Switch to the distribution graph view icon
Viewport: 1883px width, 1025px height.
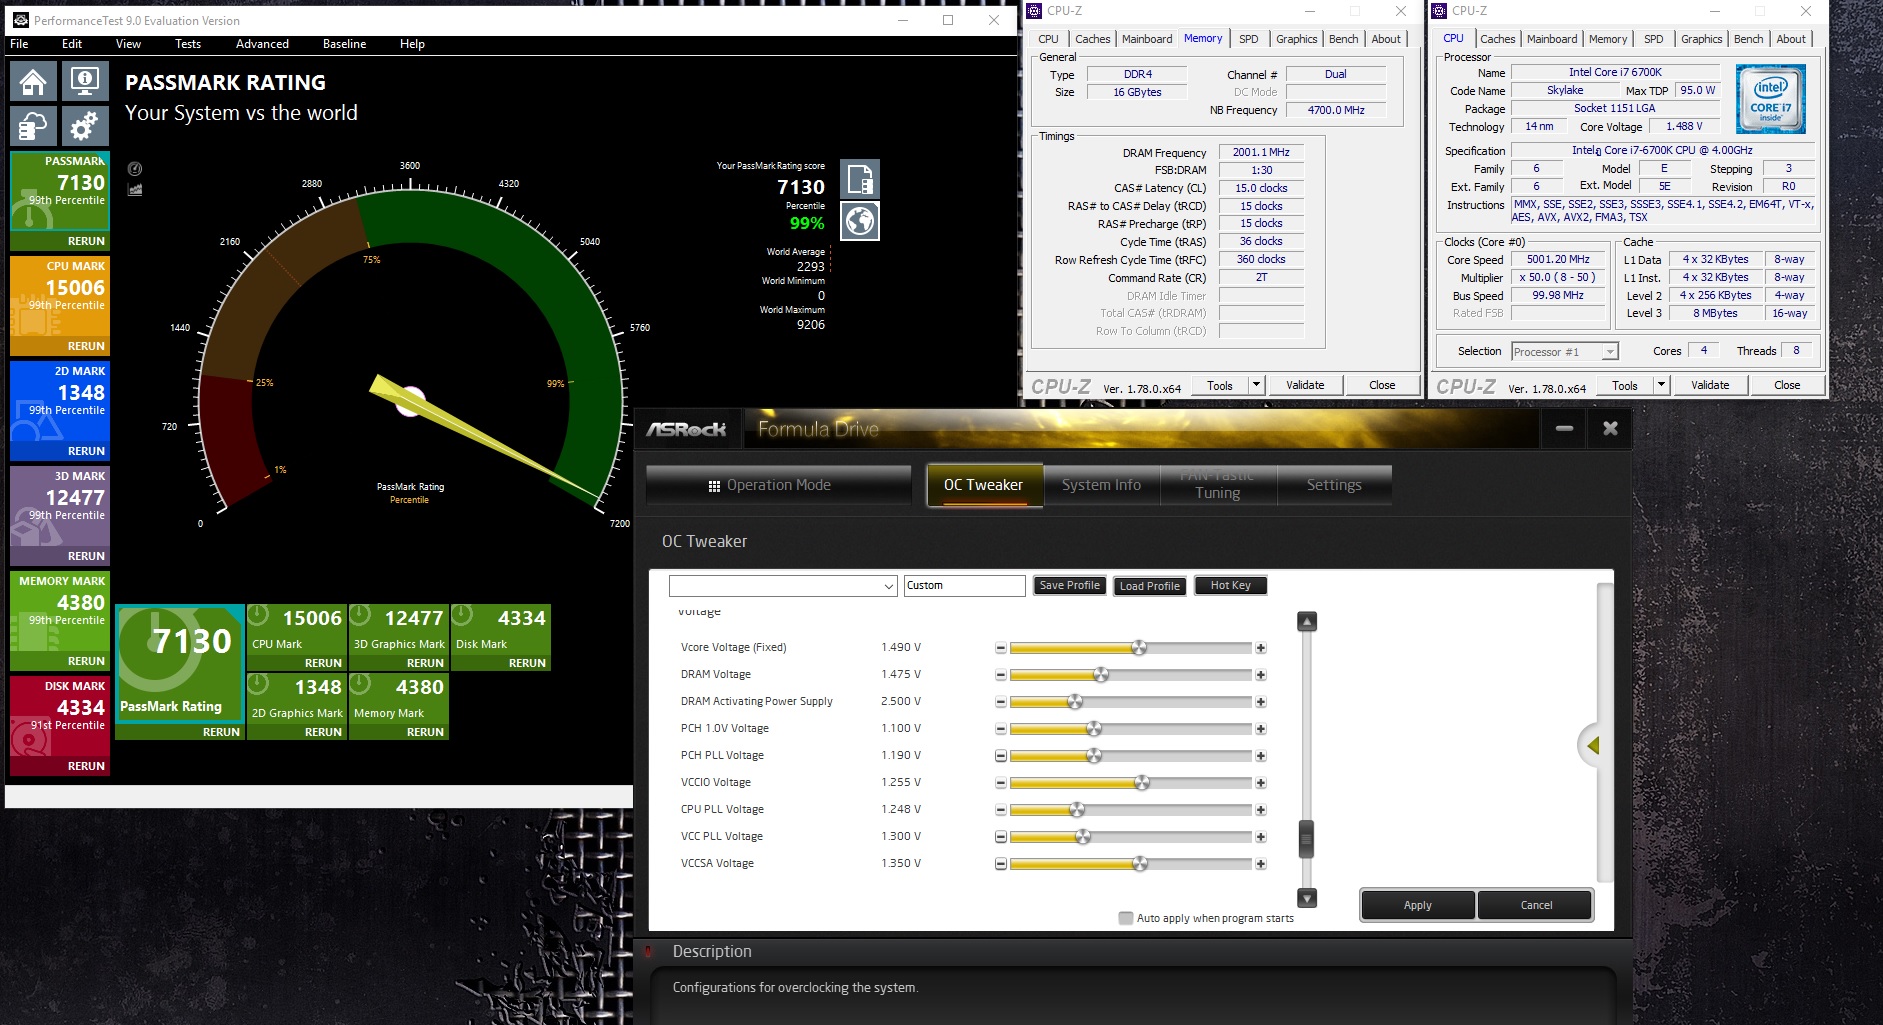coord(135,189)
